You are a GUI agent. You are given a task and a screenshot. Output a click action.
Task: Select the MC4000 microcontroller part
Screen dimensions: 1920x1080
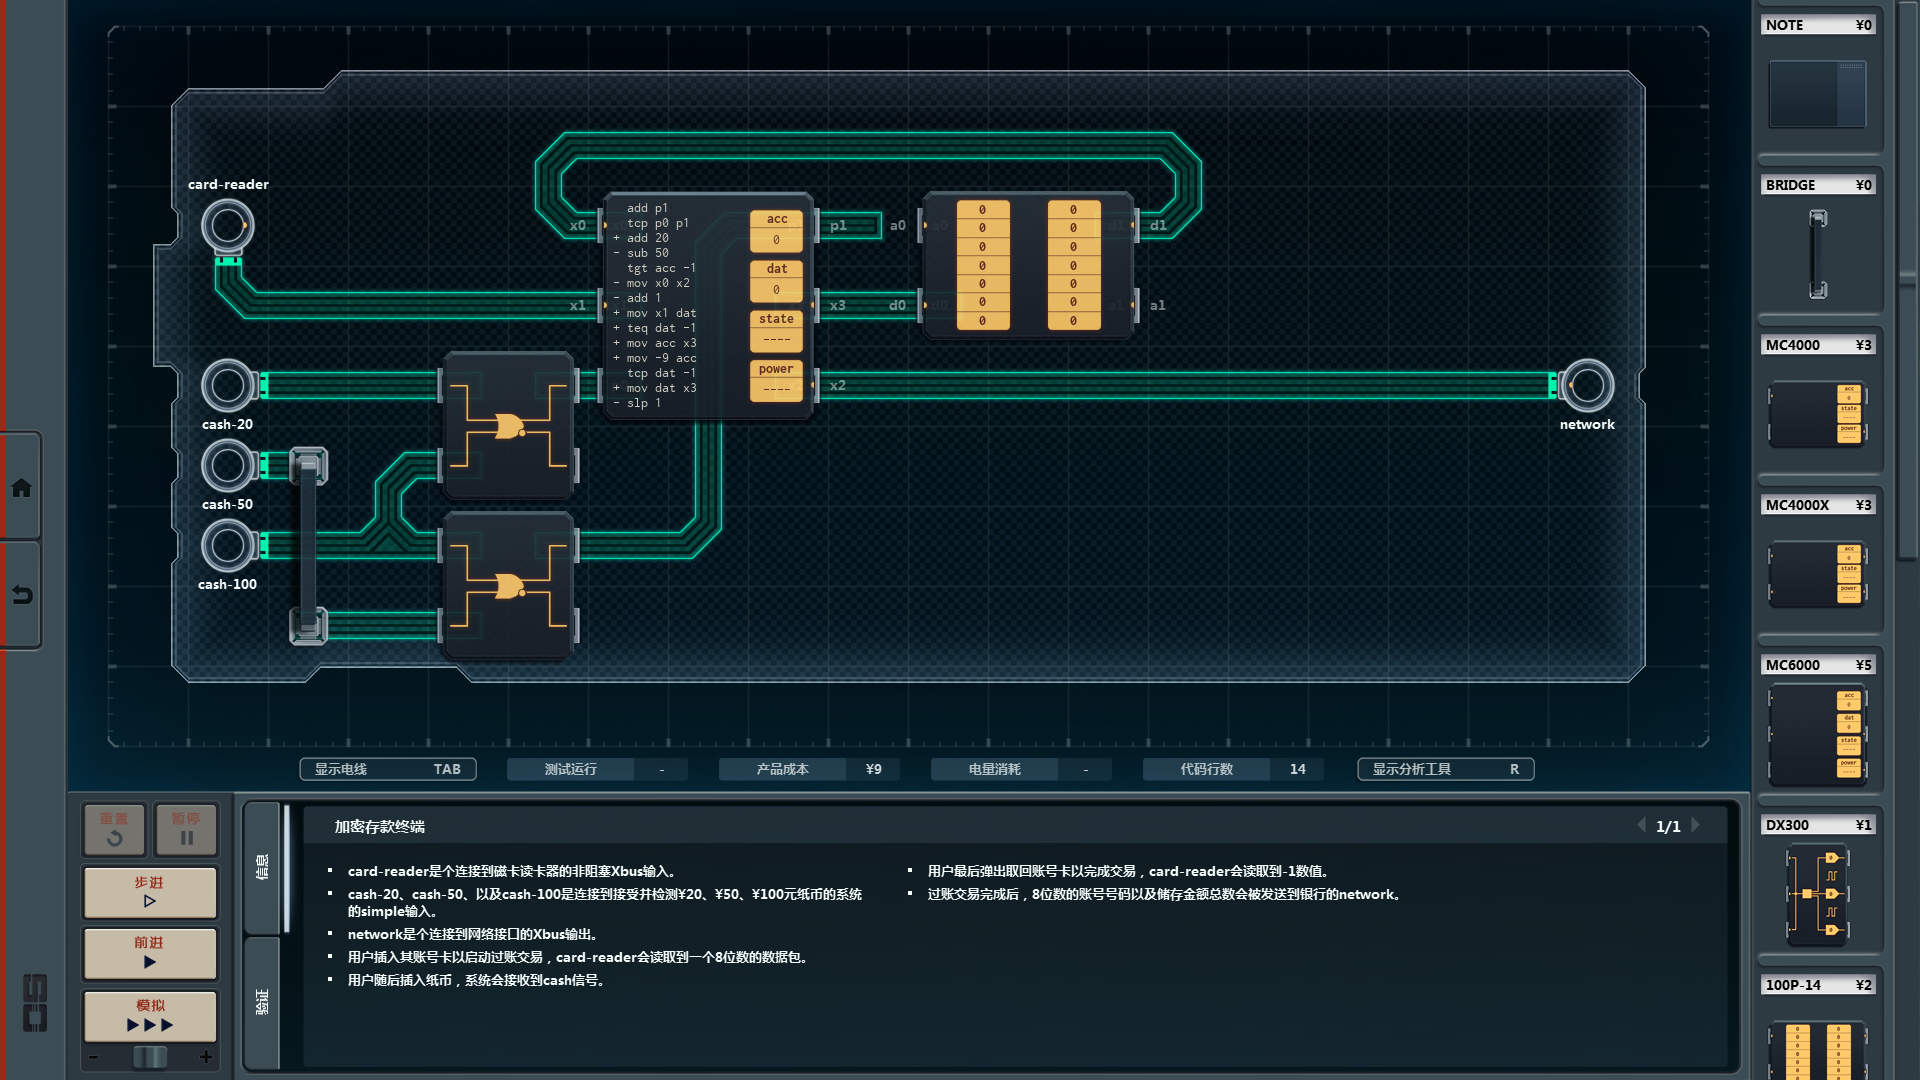coord(1817,413)
